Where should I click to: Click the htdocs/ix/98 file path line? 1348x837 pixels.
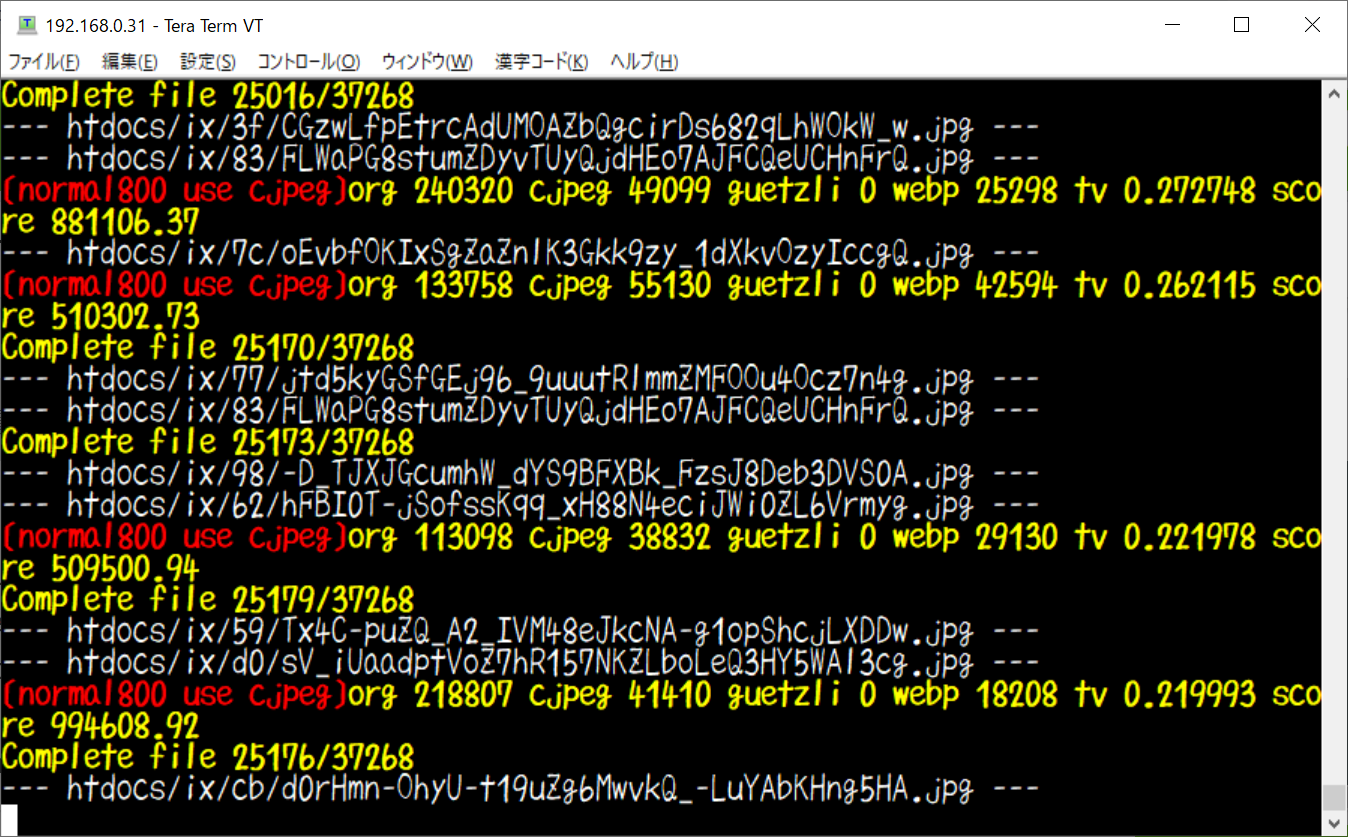[x=520, y=474]
